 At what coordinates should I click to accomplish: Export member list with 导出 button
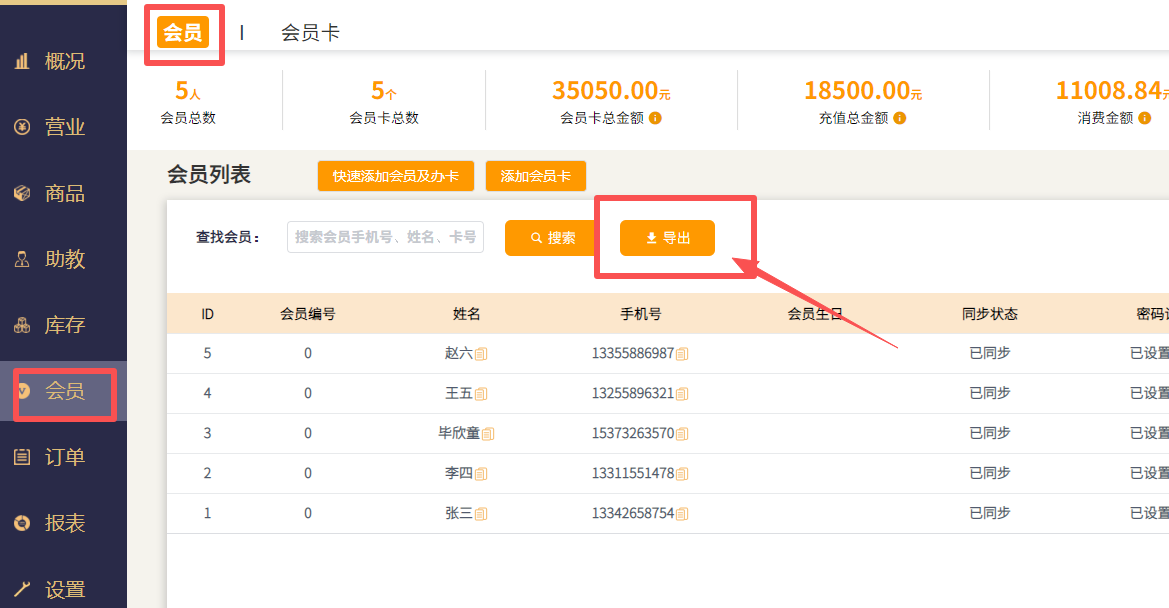[x=666, y=238]
